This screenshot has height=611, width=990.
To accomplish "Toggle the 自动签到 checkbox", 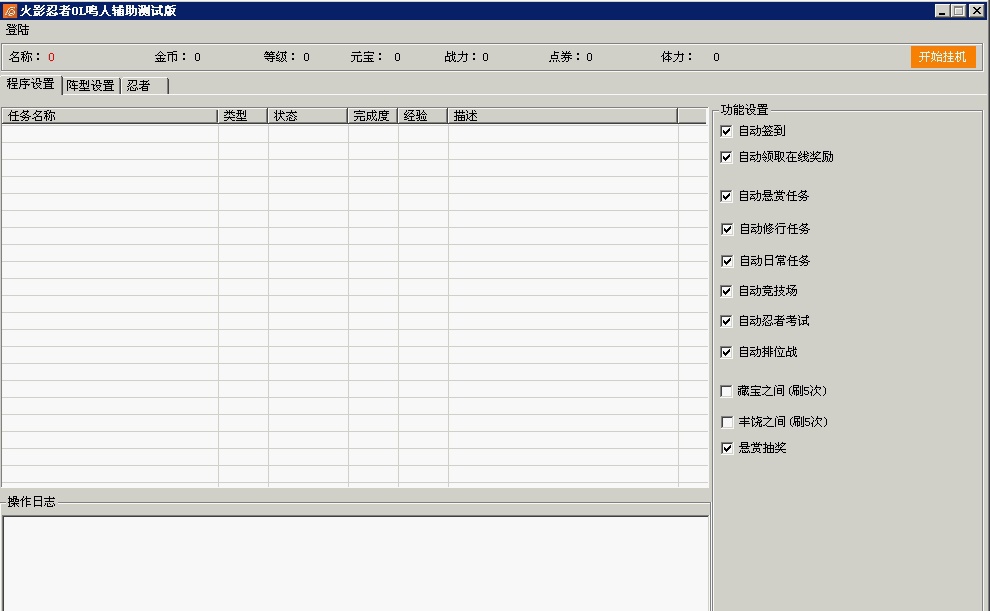I will [x=726, y=131].
